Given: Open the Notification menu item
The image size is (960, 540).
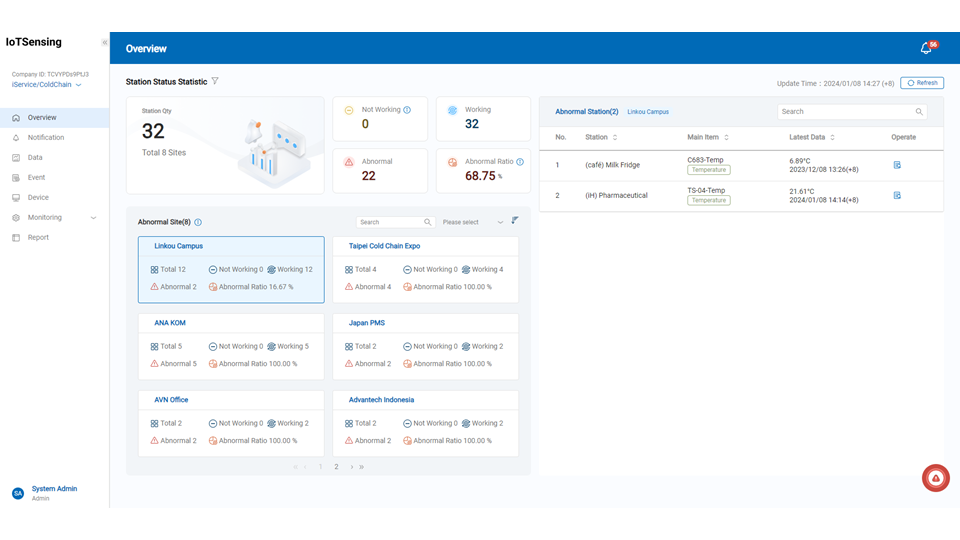Looking at the screenshot, I should click(x=46, y=137).
